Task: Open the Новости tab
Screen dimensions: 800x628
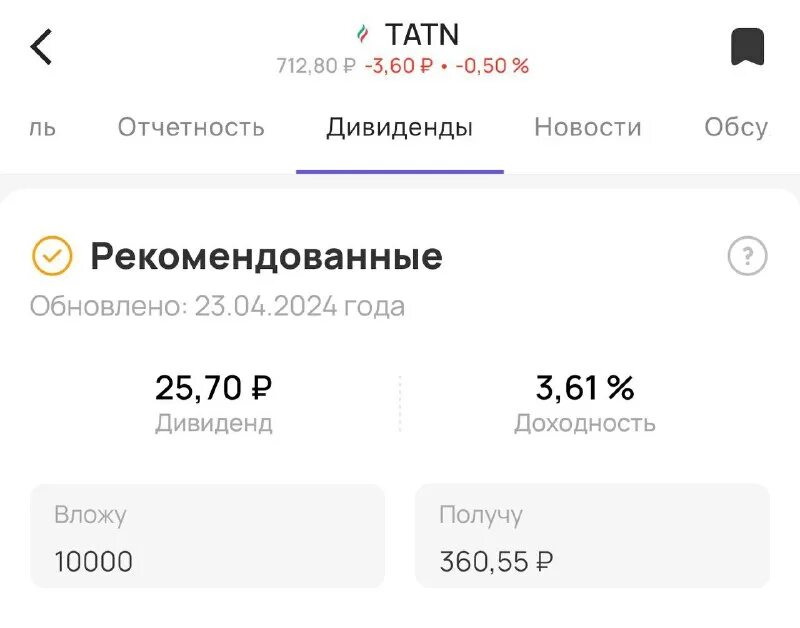Action: 588,127
